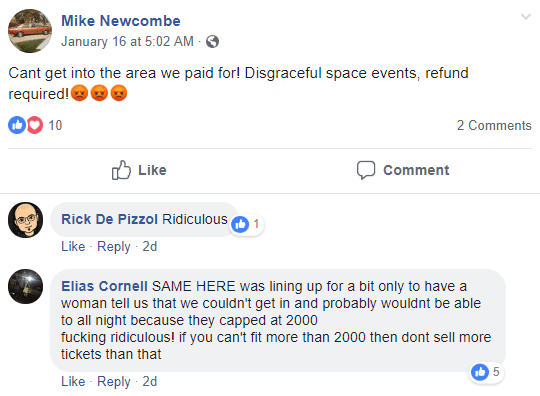Open Rick De Pizzol's profile name

[110, 219]
